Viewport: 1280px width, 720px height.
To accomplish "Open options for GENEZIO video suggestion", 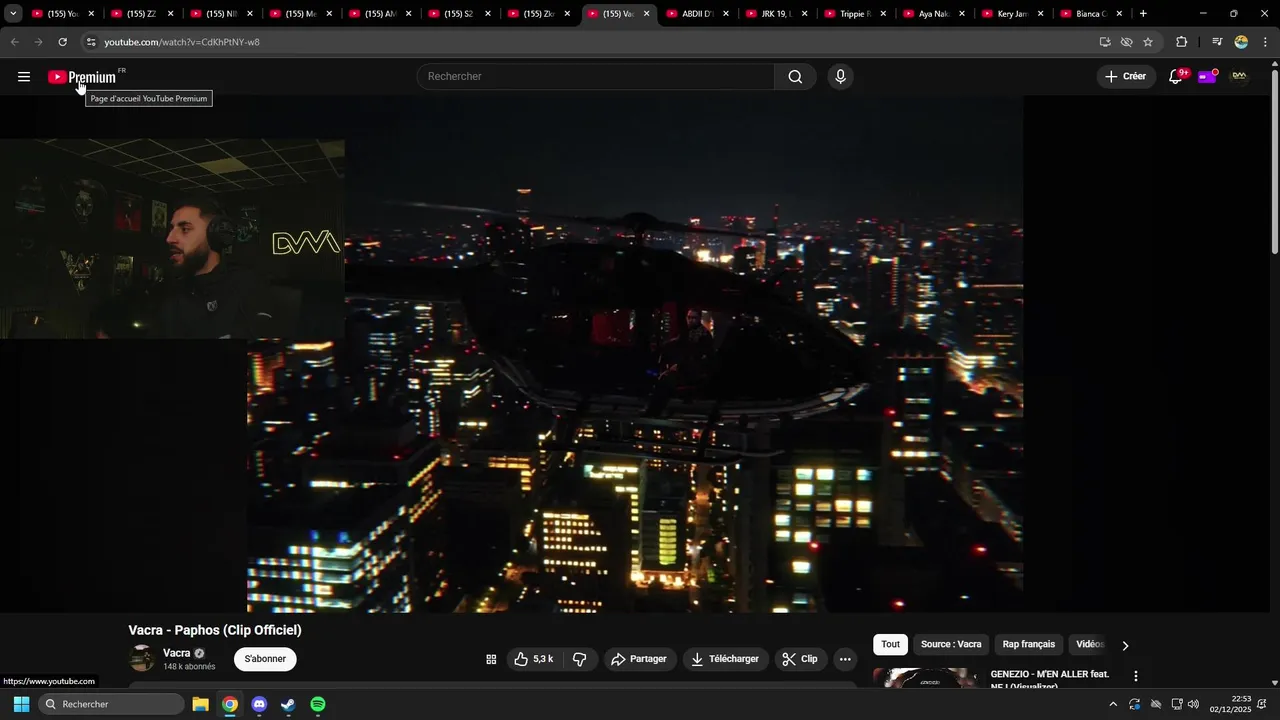I will [1135, 677].
